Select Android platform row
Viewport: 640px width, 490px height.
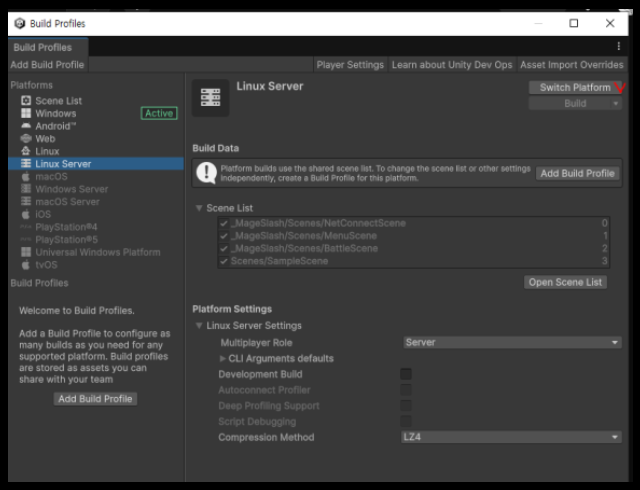pos(96,126)
